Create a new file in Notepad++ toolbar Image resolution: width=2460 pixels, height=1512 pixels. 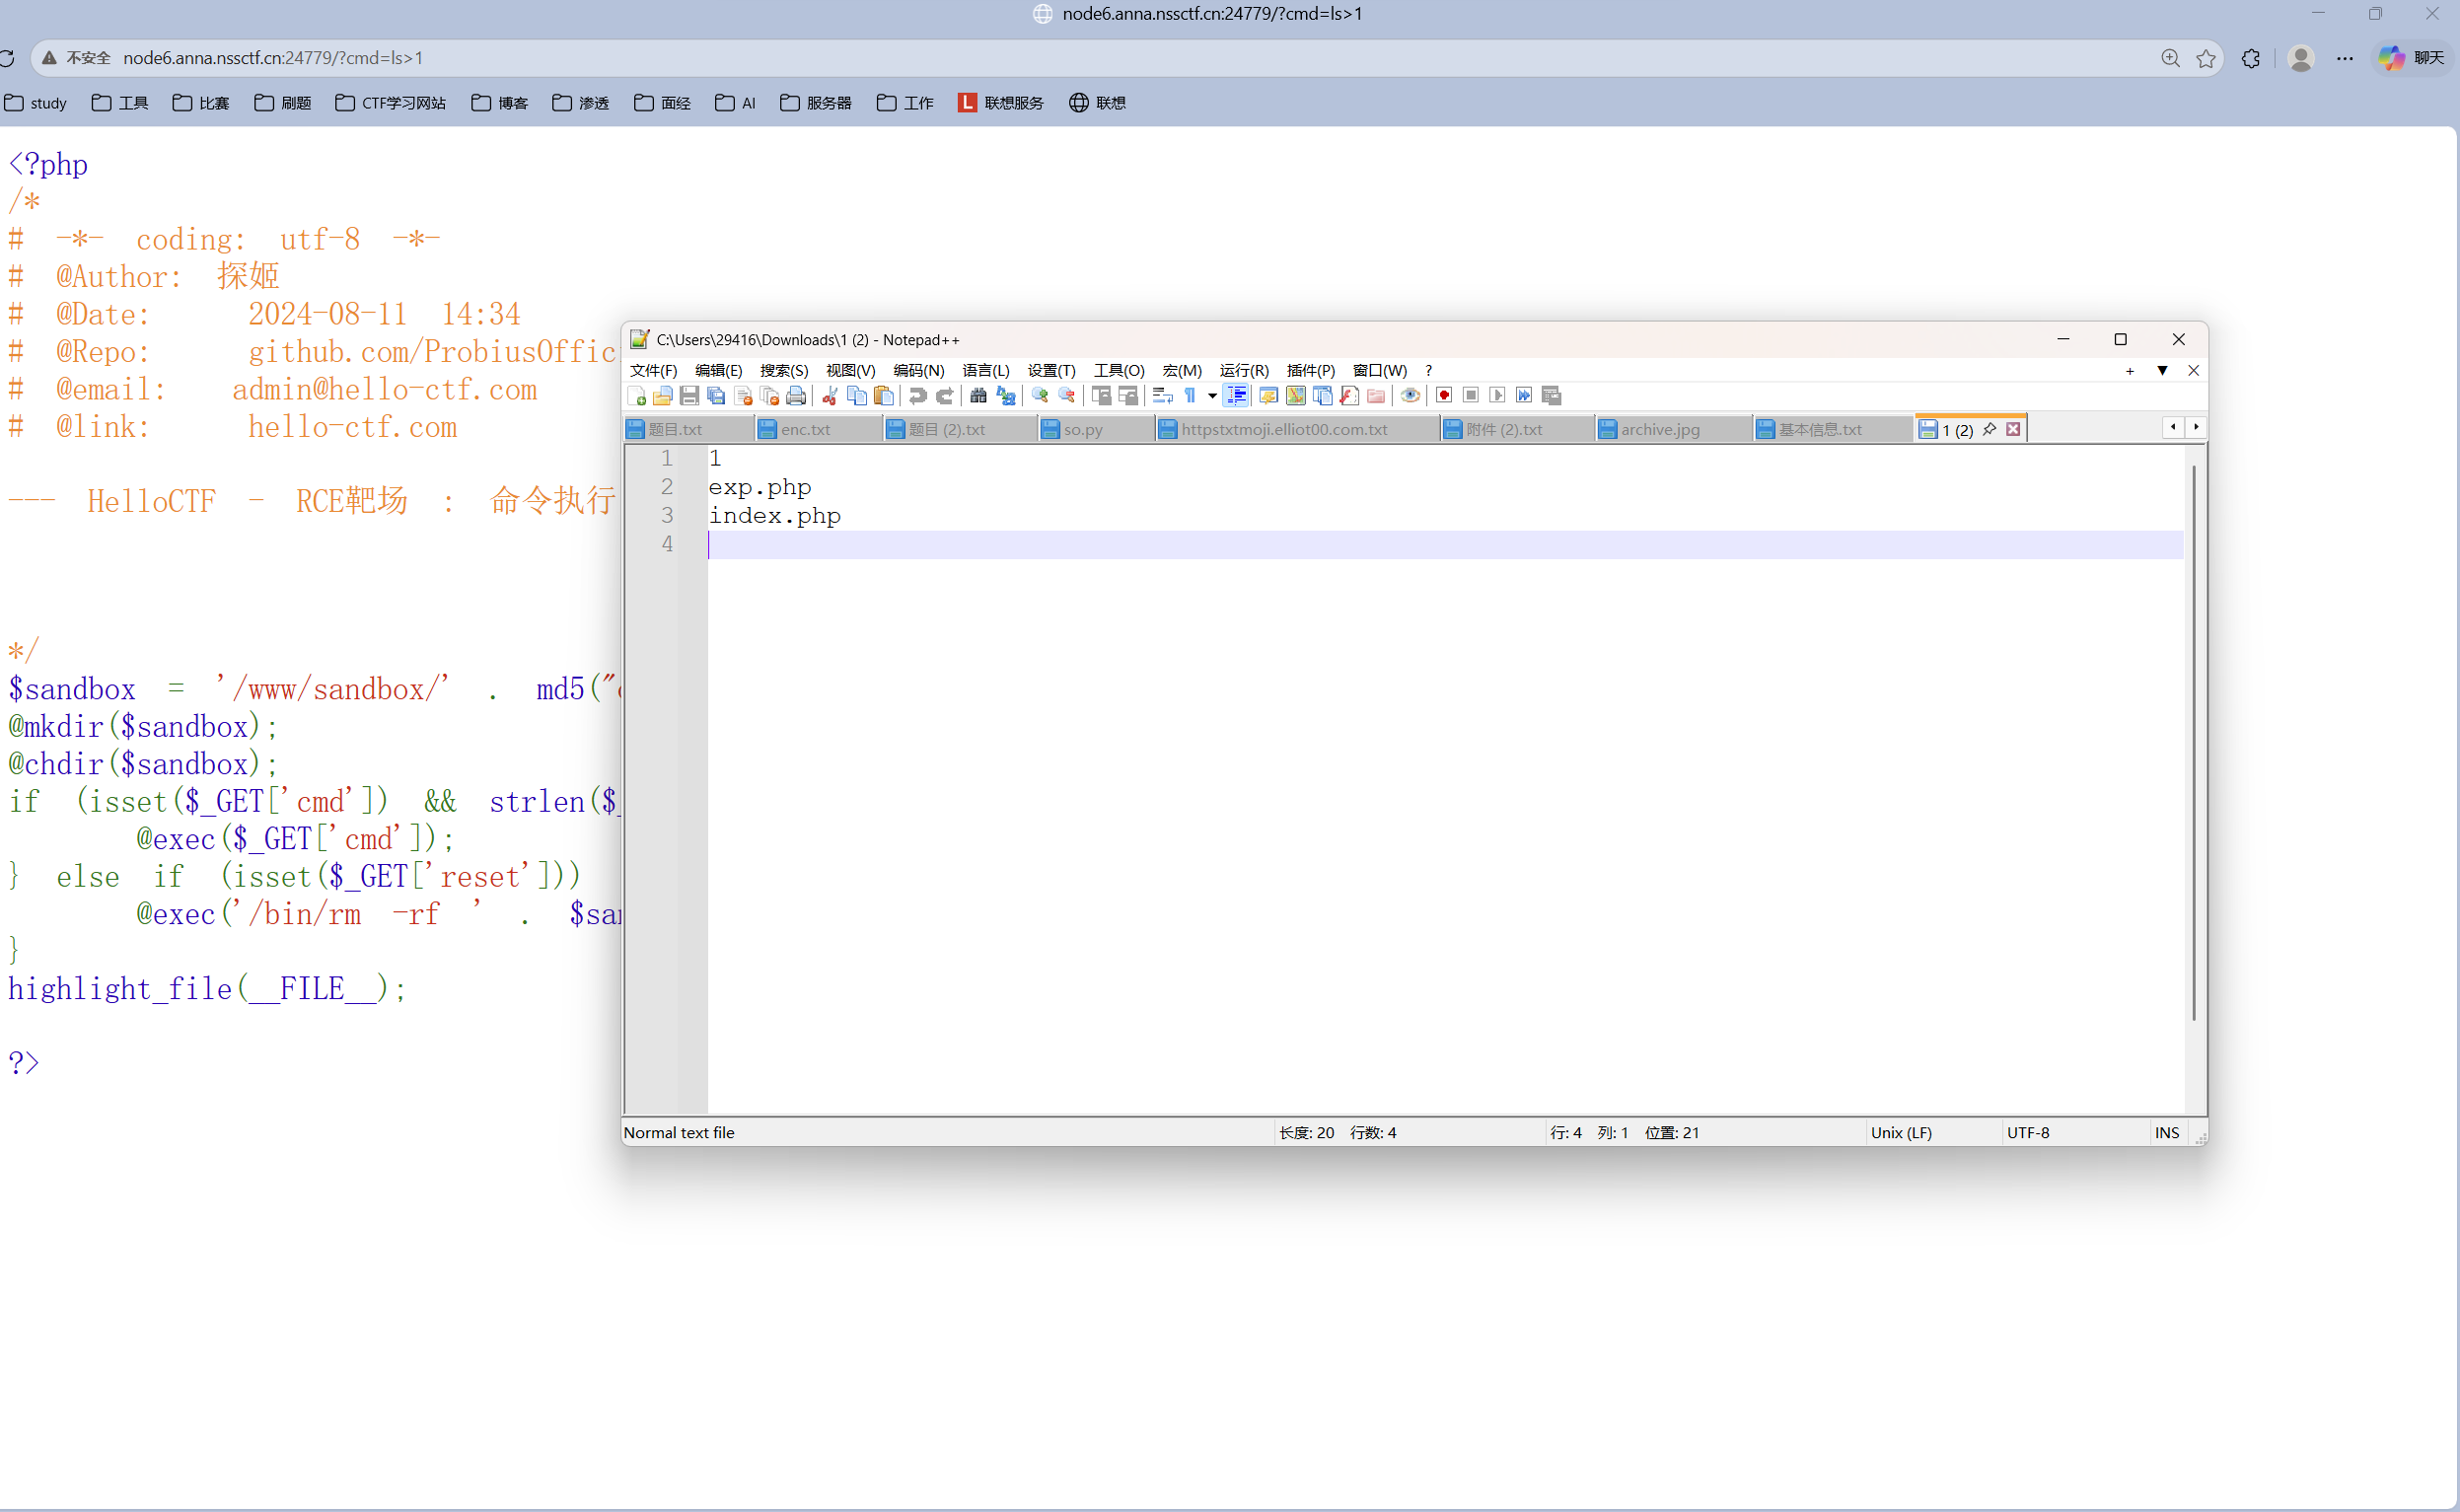pyautogui.click(x=637, y=396)
